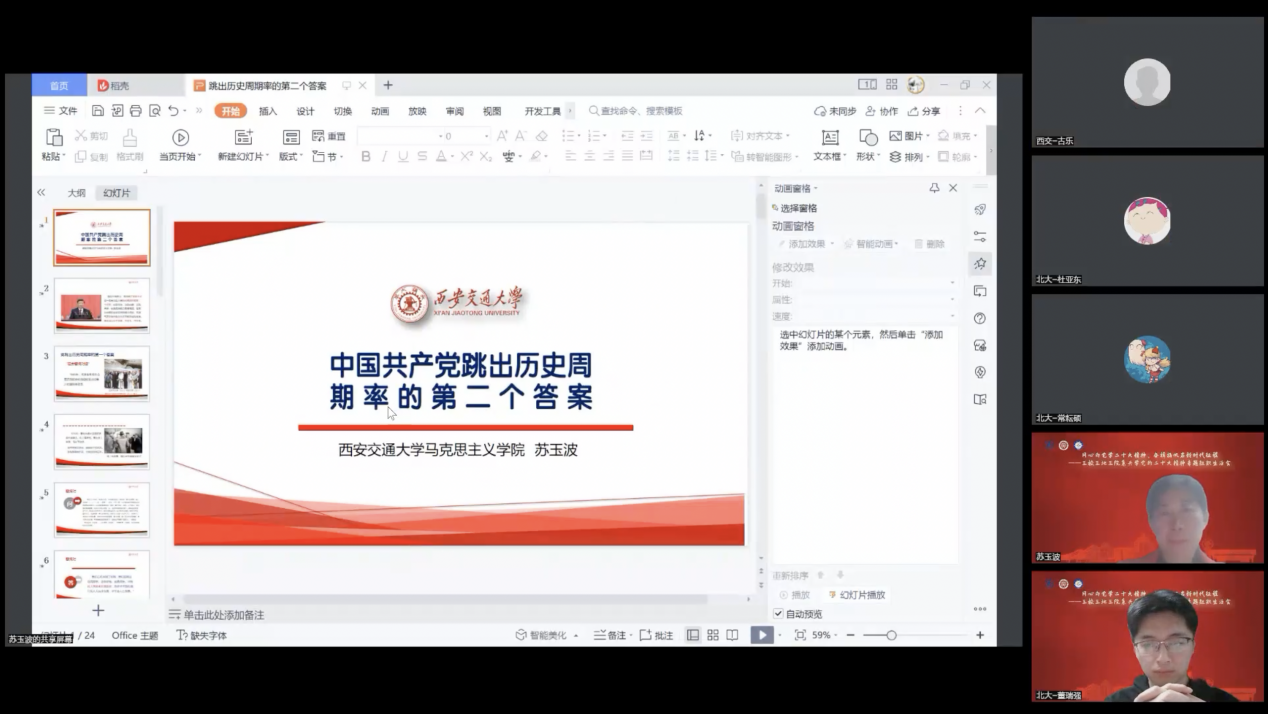The image size is (1268, 714).
Task: Pin the animation pane with pin icon
Action: tap(934, 188)
